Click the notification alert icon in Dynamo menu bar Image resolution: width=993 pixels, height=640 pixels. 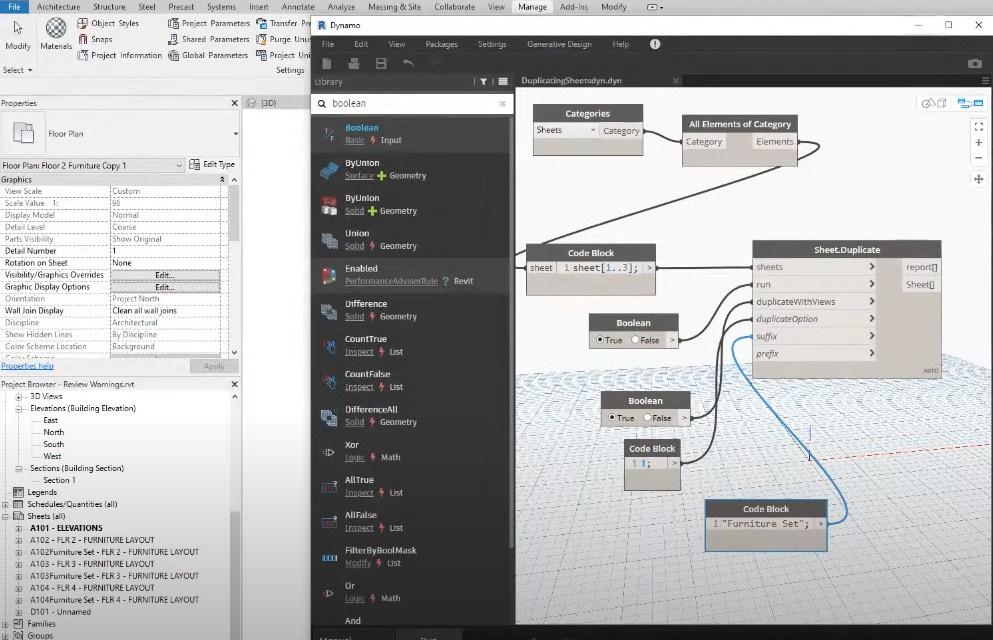pyautogui.click(x=655, y=44)
